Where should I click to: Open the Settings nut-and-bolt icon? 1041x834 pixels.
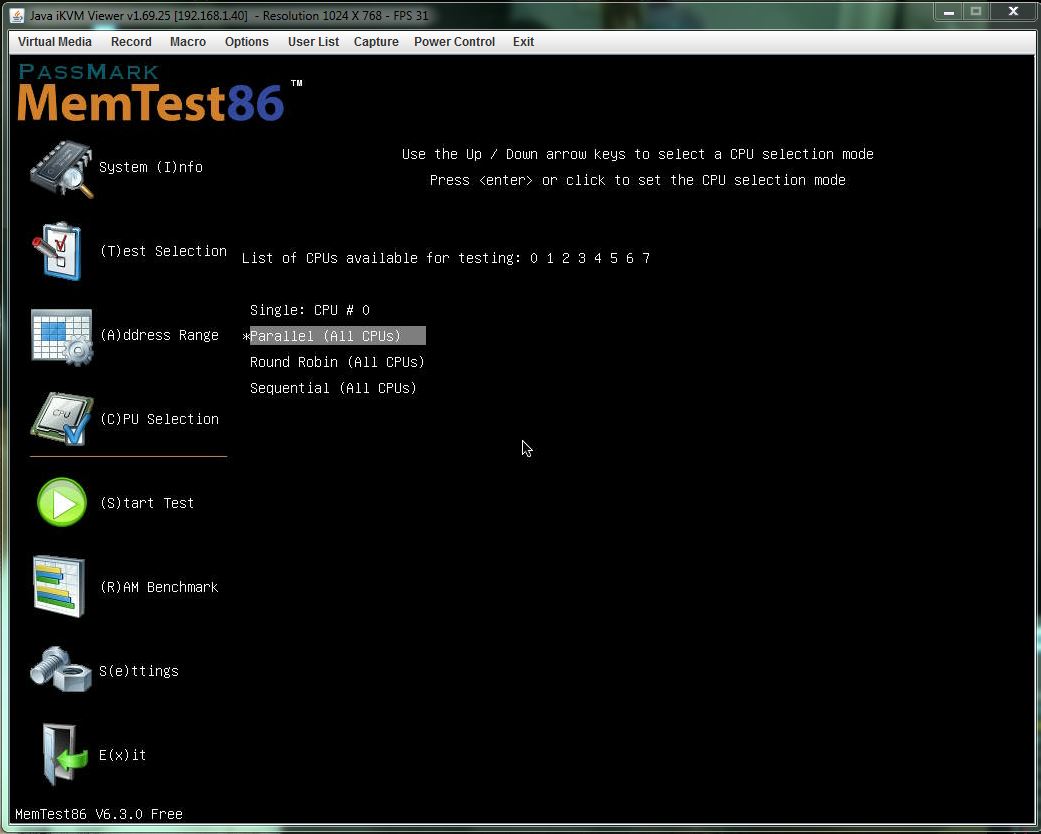(60, 669)
